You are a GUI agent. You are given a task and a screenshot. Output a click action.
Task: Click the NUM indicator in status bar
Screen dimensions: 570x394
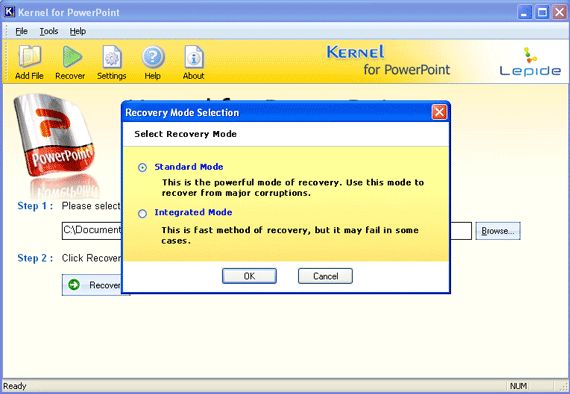point(518,386)
